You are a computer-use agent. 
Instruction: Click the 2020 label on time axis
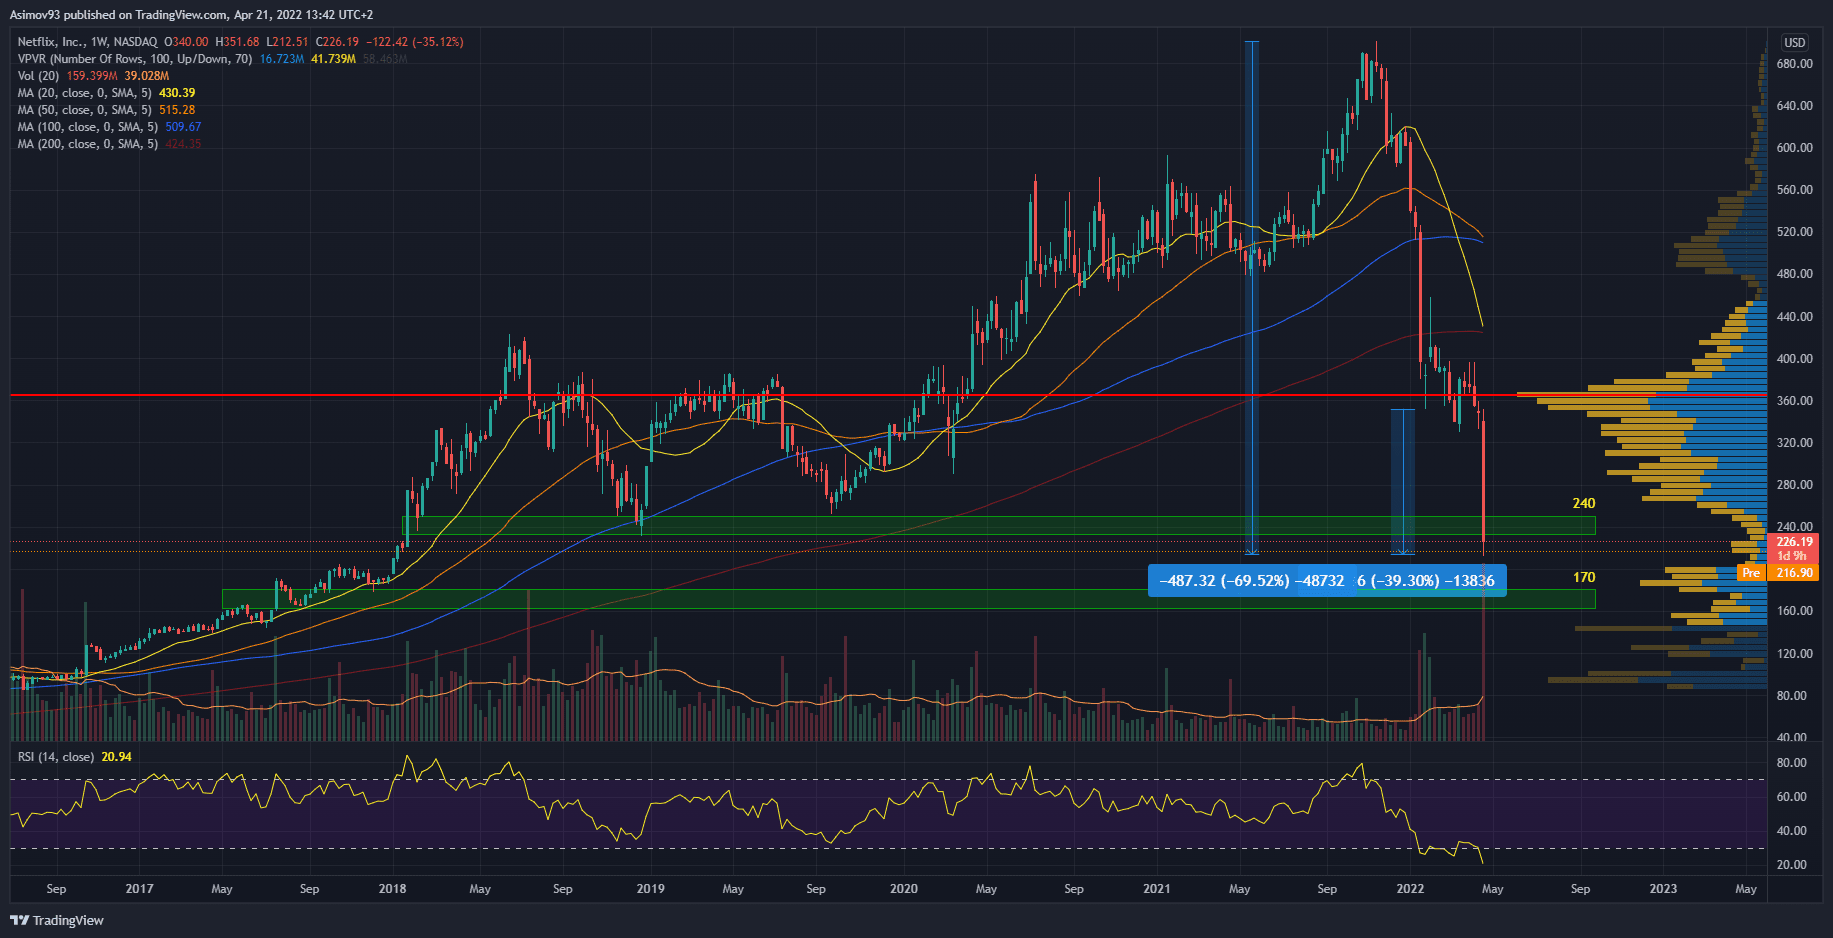click(903, 889)
